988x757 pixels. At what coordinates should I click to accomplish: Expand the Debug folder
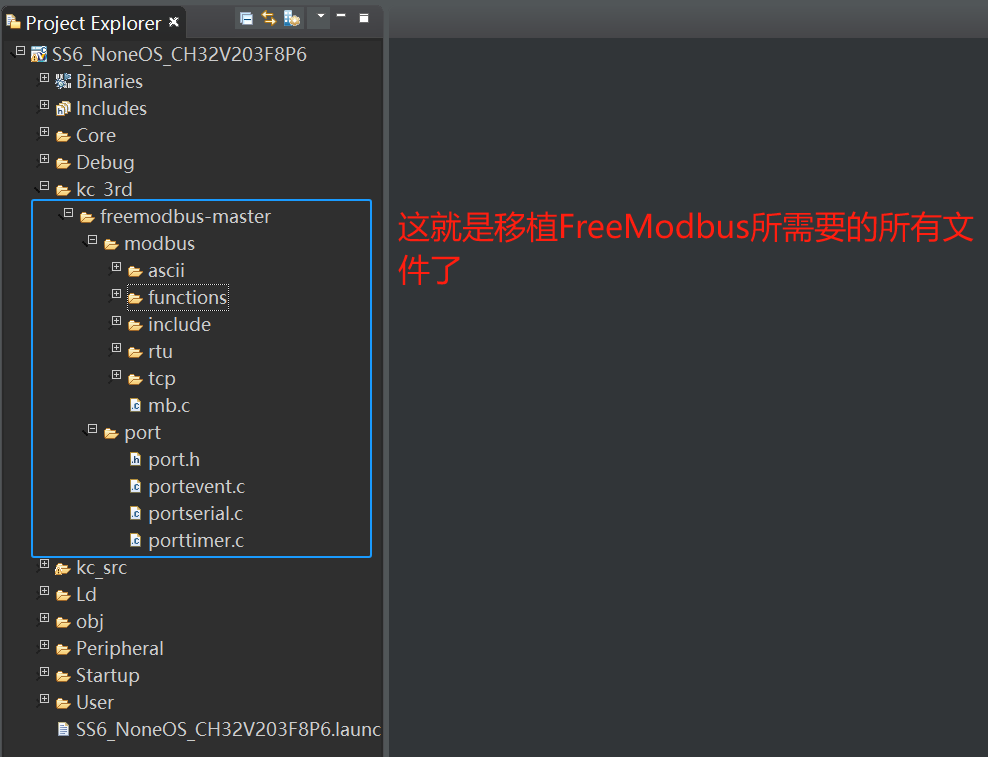click(x=44, y=158)
